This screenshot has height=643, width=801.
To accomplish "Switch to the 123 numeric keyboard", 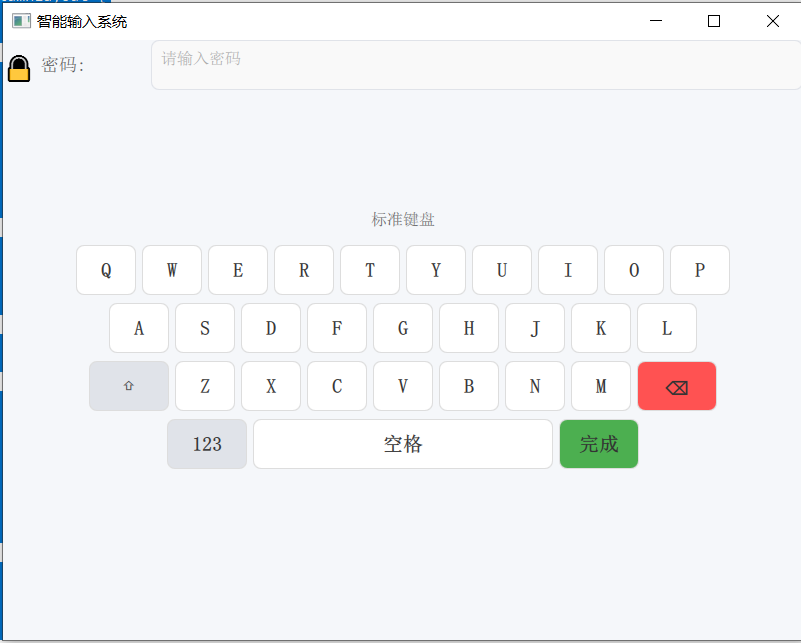I will coord(207,444).
